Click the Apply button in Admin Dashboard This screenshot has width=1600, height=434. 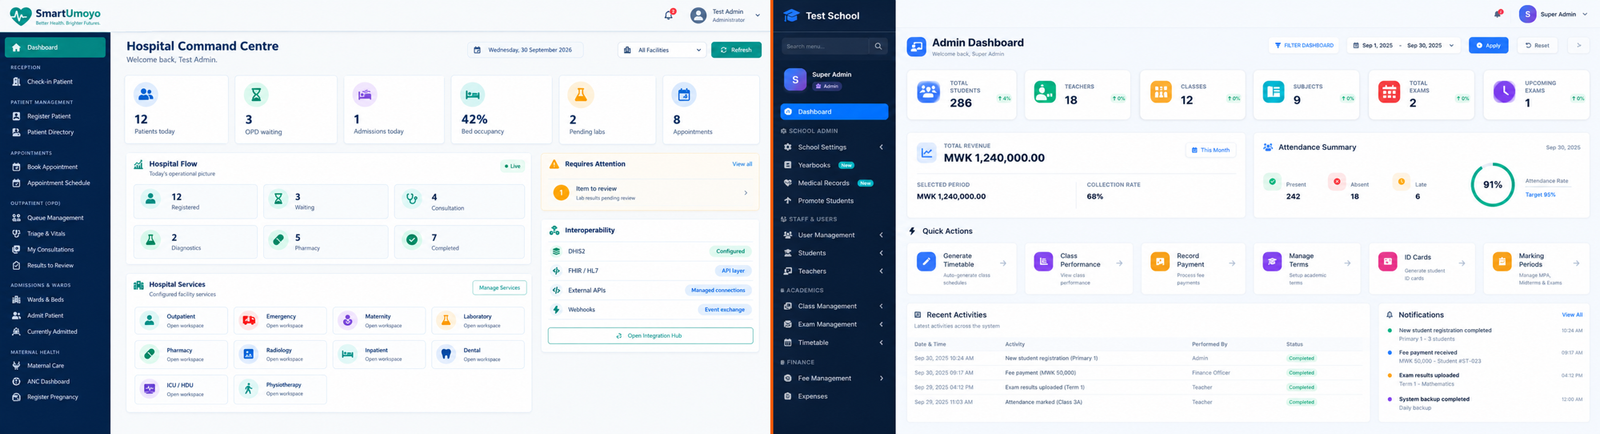[x=1488, y=45]
